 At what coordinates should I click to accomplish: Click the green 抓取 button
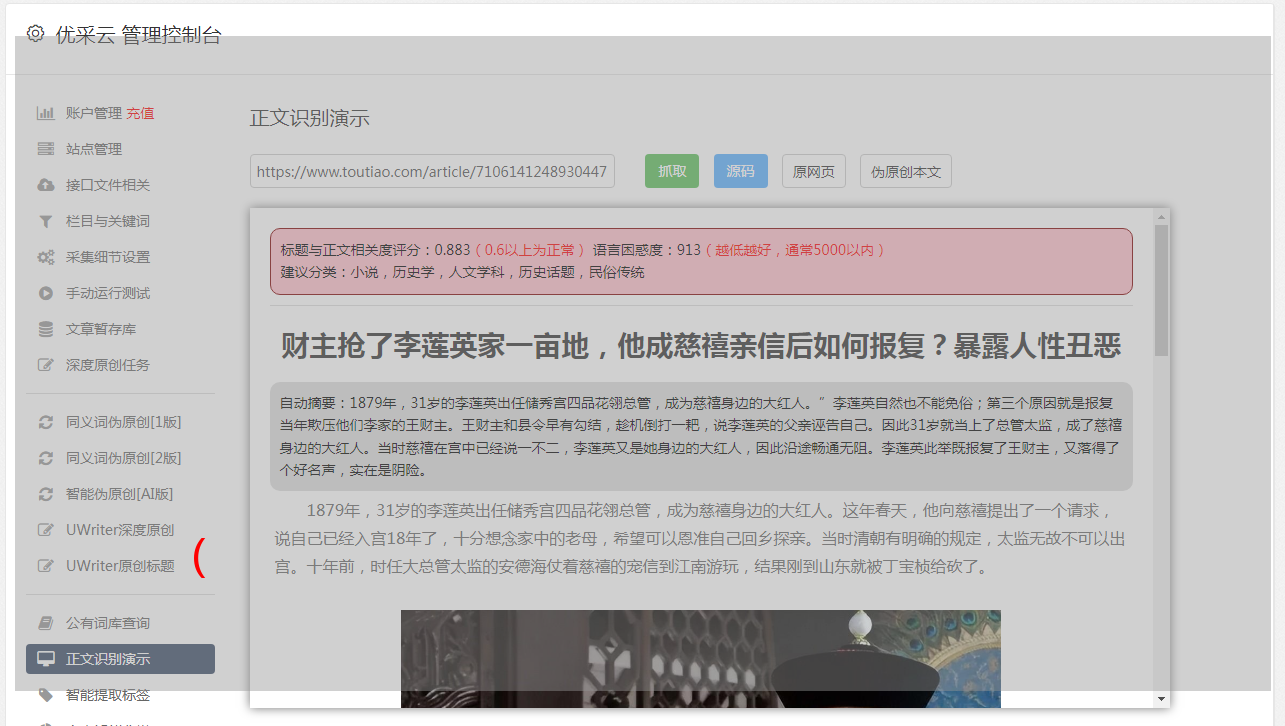[672, 171]
